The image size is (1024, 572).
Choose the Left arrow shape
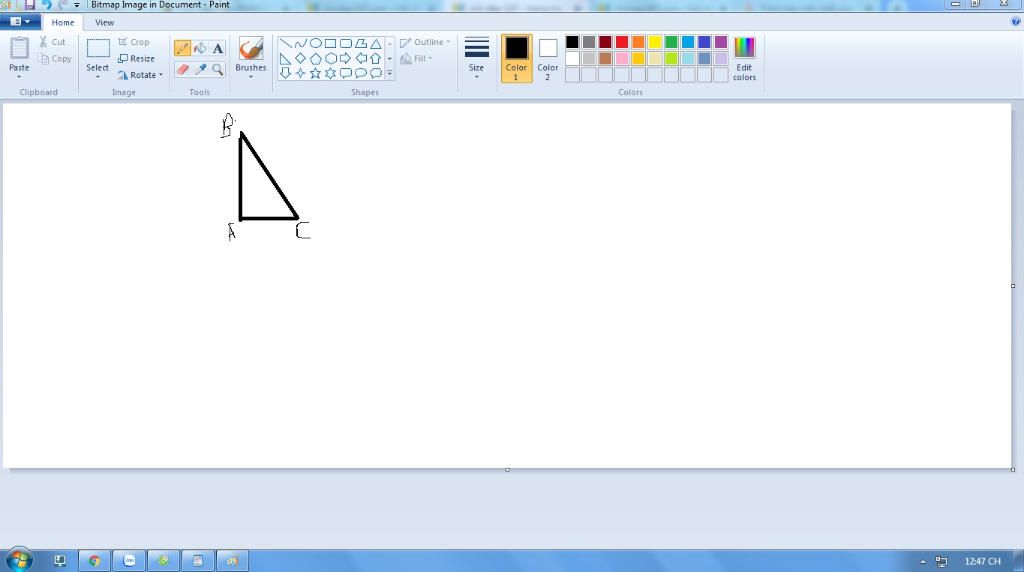[x=360, y=59]
